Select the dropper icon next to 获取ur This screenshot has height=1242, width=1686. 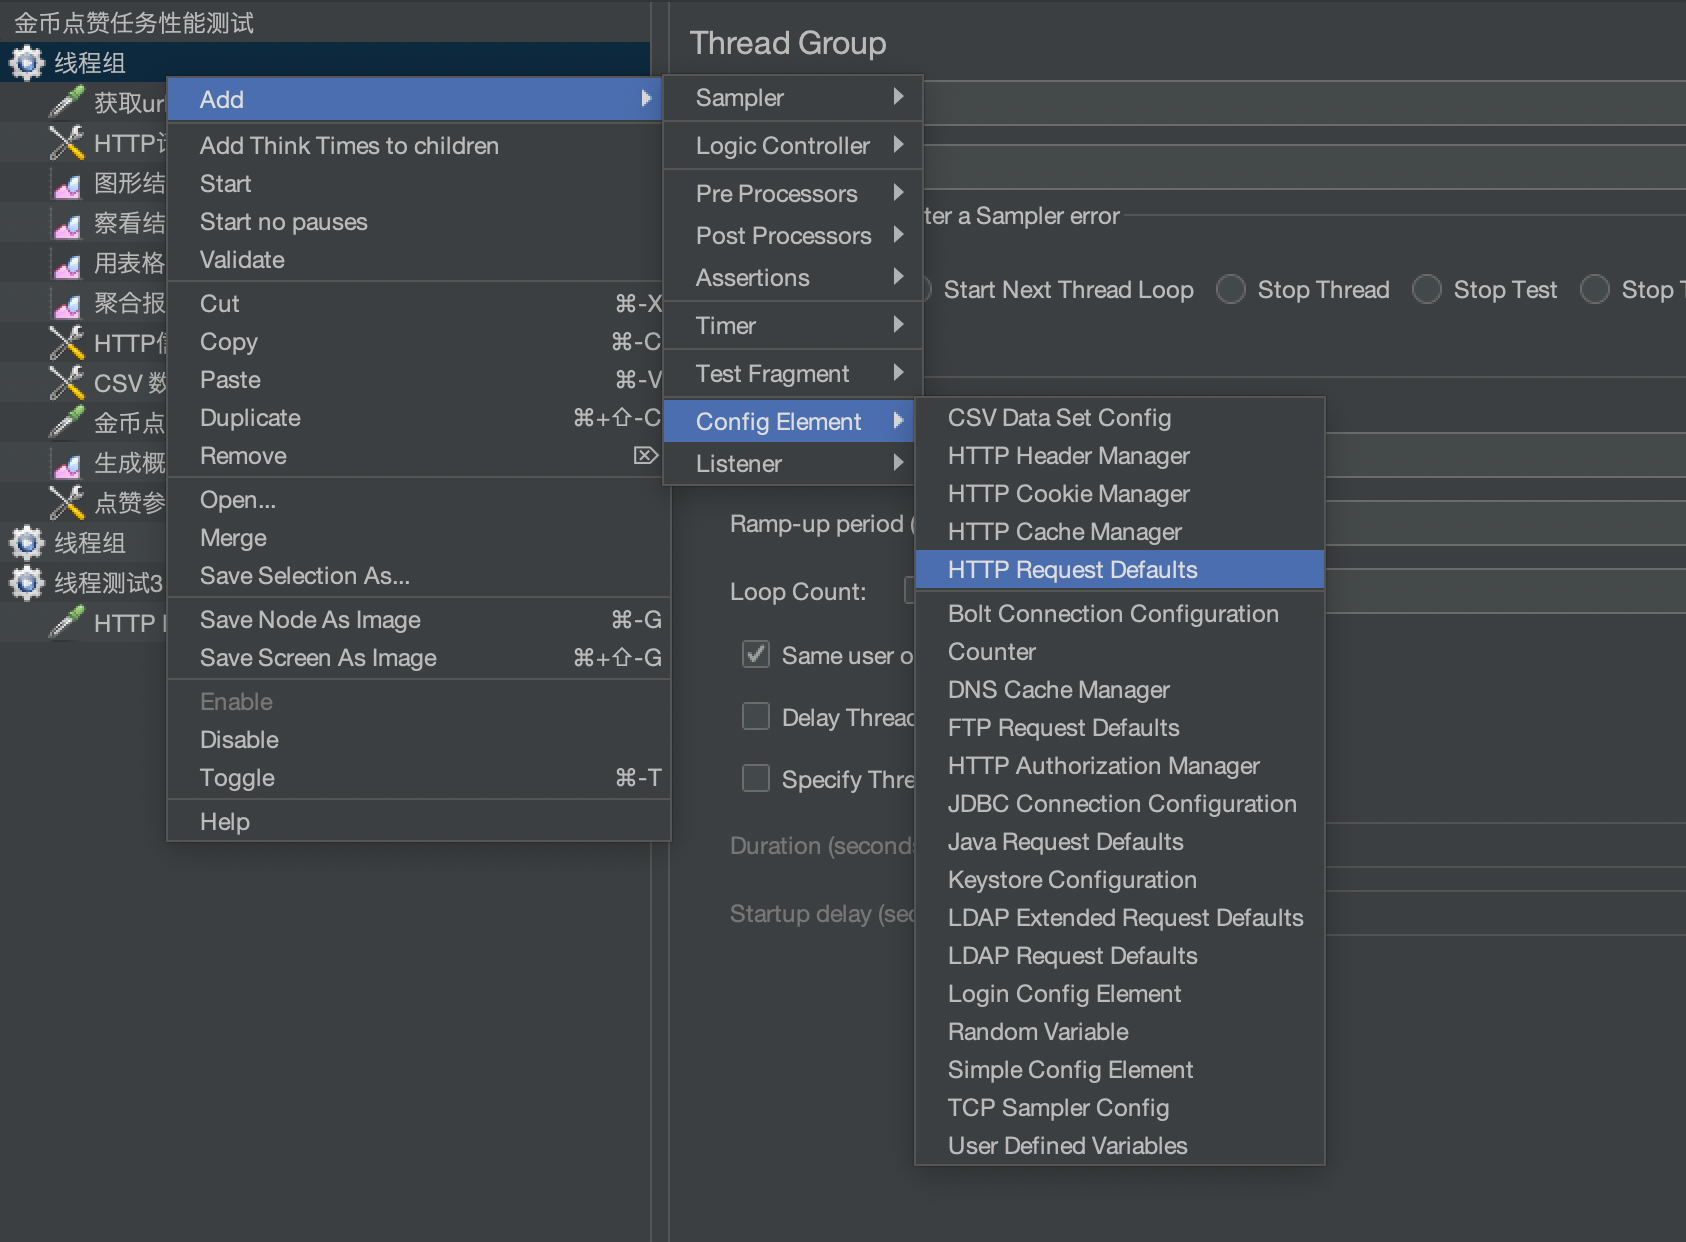pyautogui.click(x=67, y=102)
